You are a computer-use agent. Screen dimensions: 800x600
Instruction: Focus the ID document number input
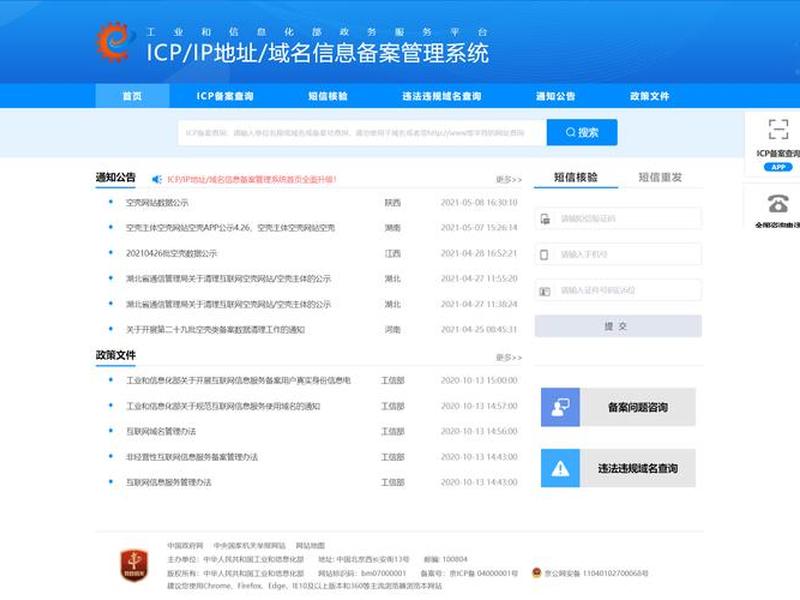(618, 290)
